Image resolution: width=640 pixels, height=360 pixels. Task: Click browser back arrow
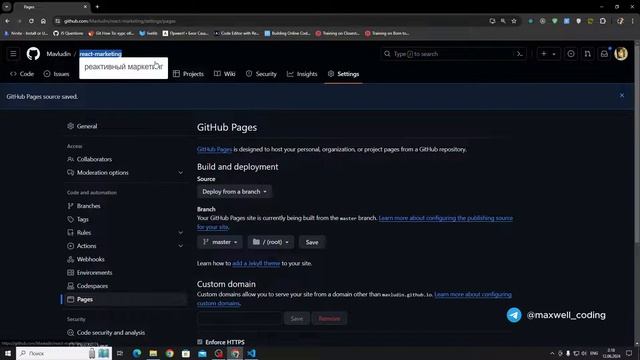click(x=8, y=21)
